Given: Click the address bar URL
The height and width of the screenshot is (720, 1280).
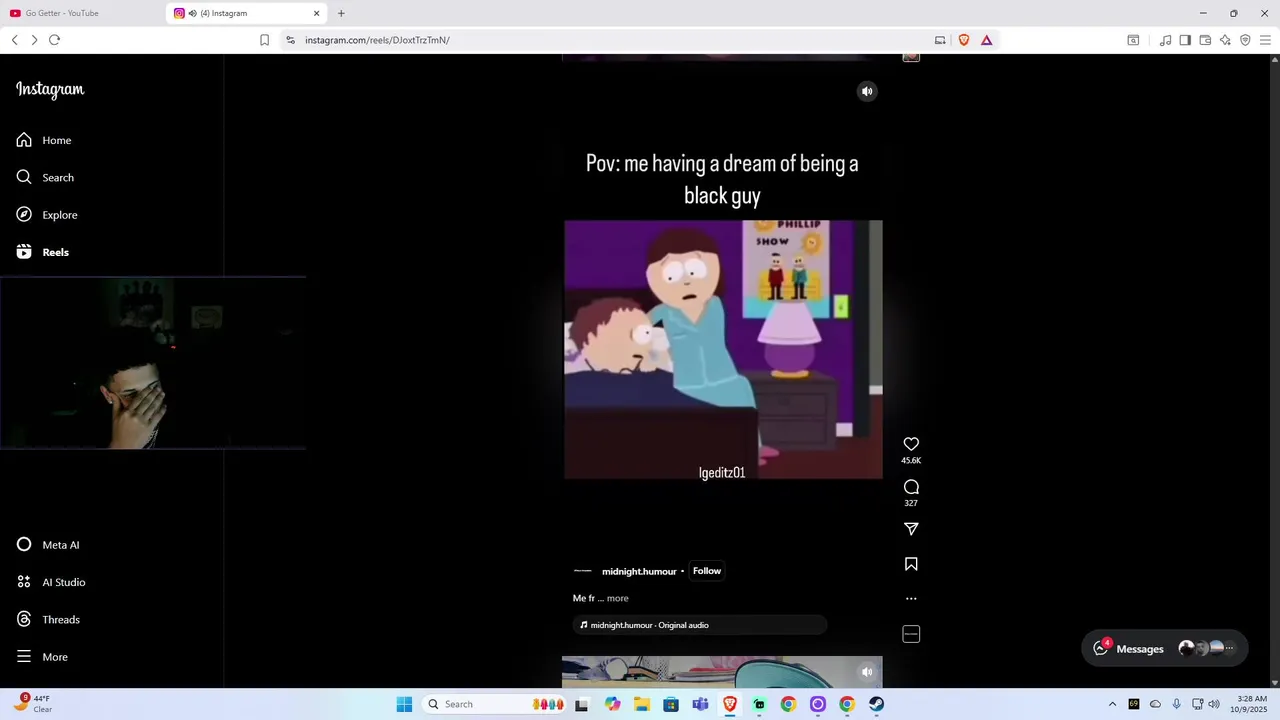Looking at the screenshot, I should point(377,40).
